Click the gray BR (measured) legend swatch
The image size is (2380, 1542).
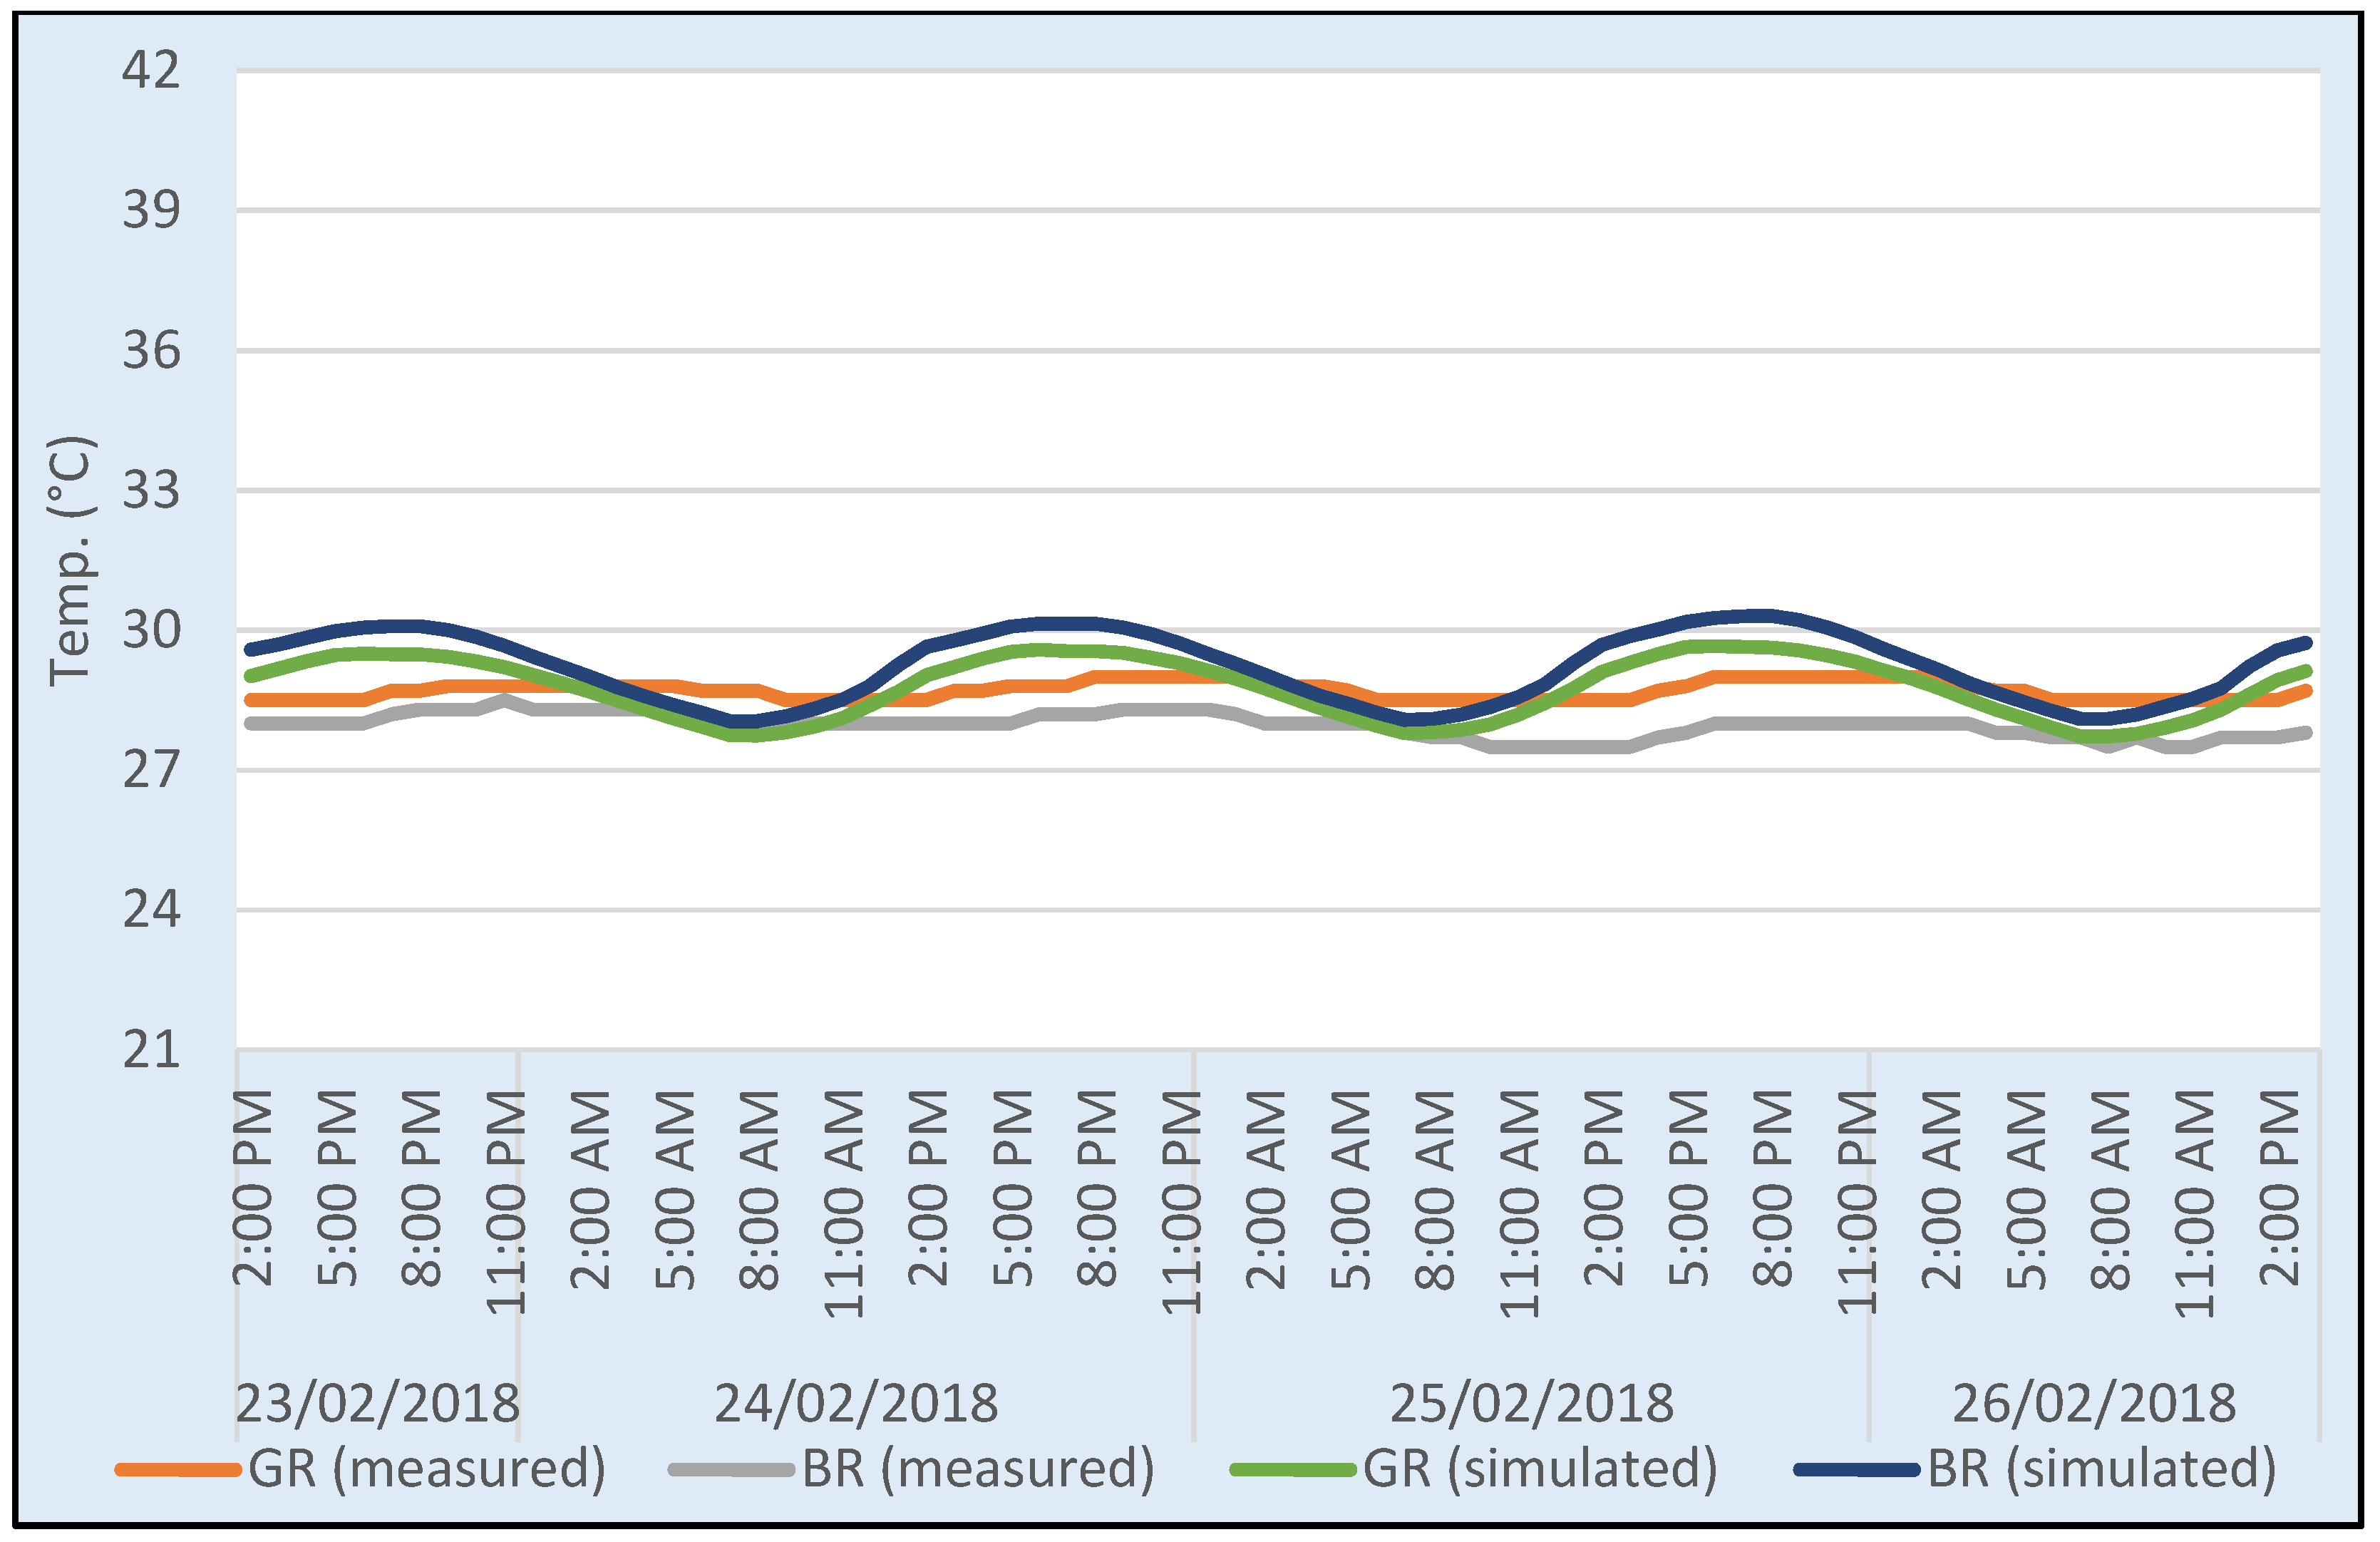click(731, 1469)
